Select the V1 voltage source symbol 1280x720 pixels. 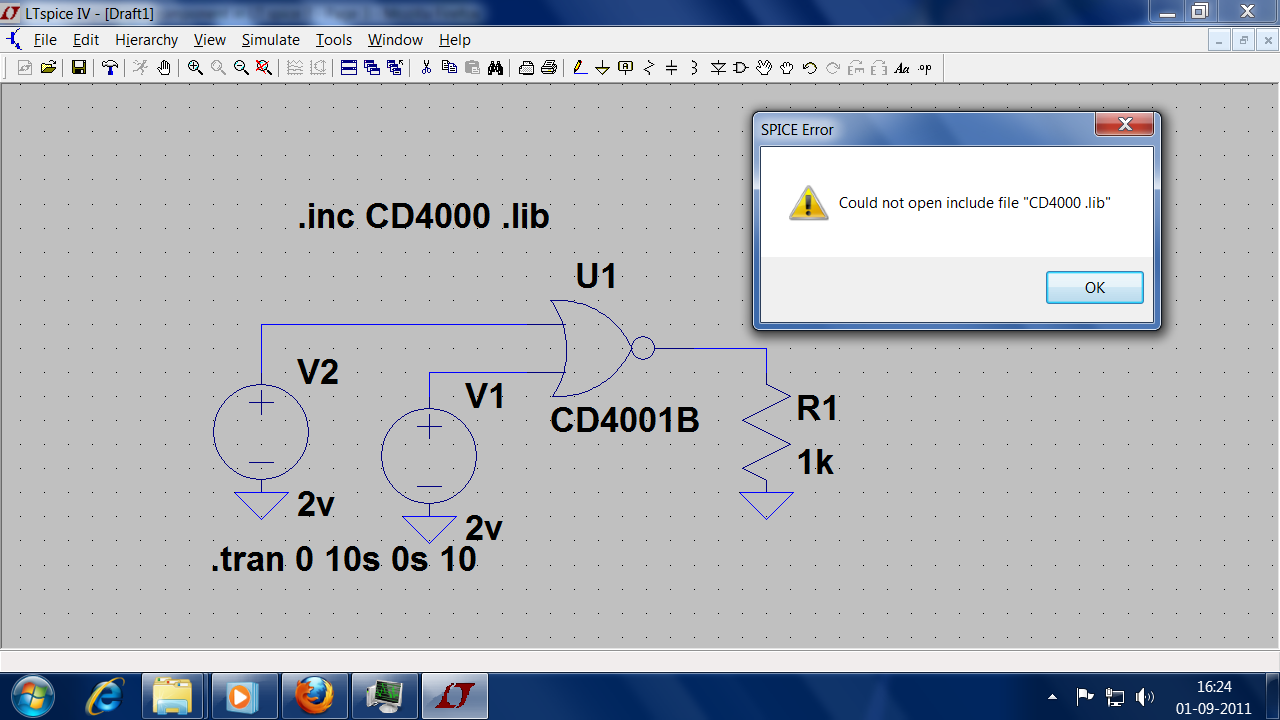point(429,456)
